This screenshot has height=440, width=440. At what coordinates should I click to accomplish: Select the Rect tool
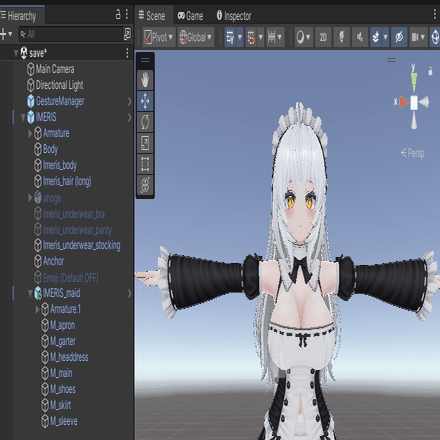tap(145, 164)
